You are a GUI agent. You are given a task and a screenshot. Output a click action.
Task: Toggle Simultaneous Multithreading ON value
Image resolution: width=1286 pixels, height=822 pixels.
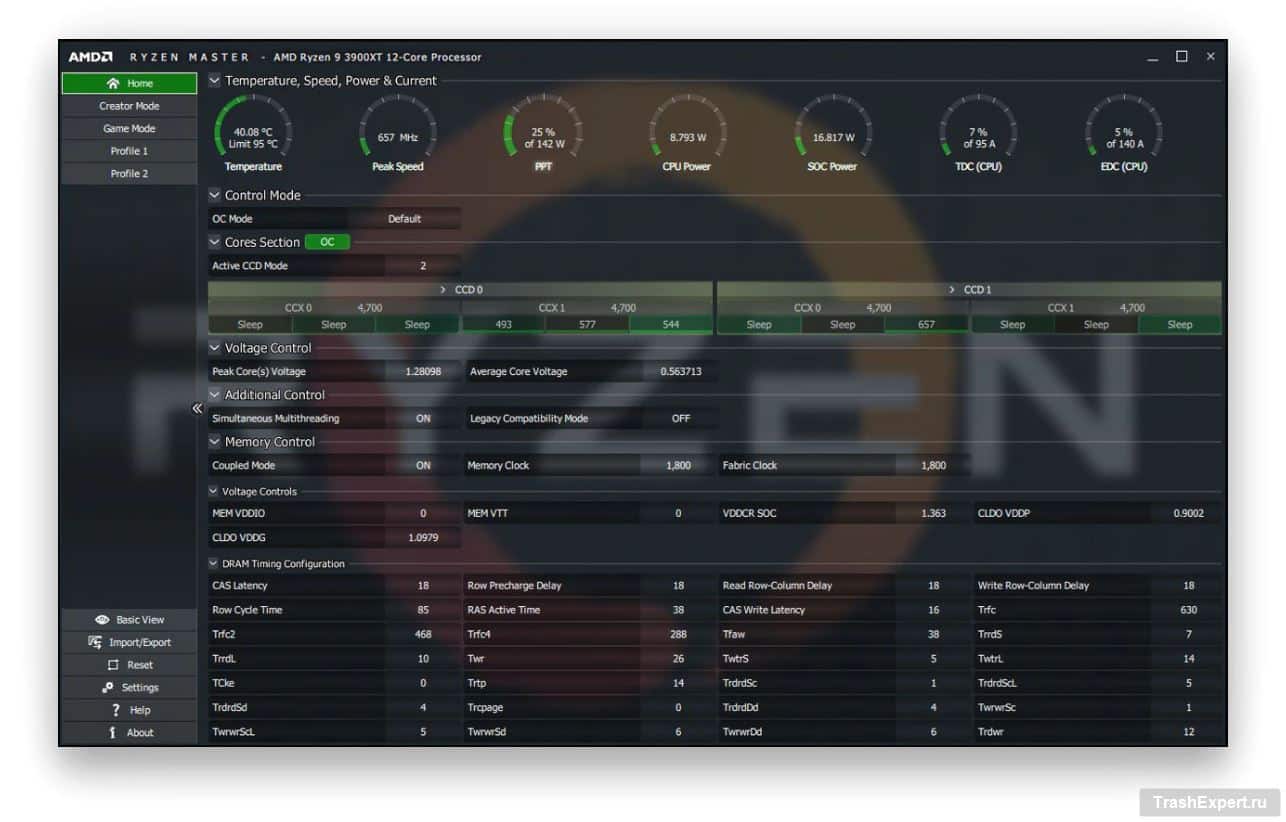point(423,418)
